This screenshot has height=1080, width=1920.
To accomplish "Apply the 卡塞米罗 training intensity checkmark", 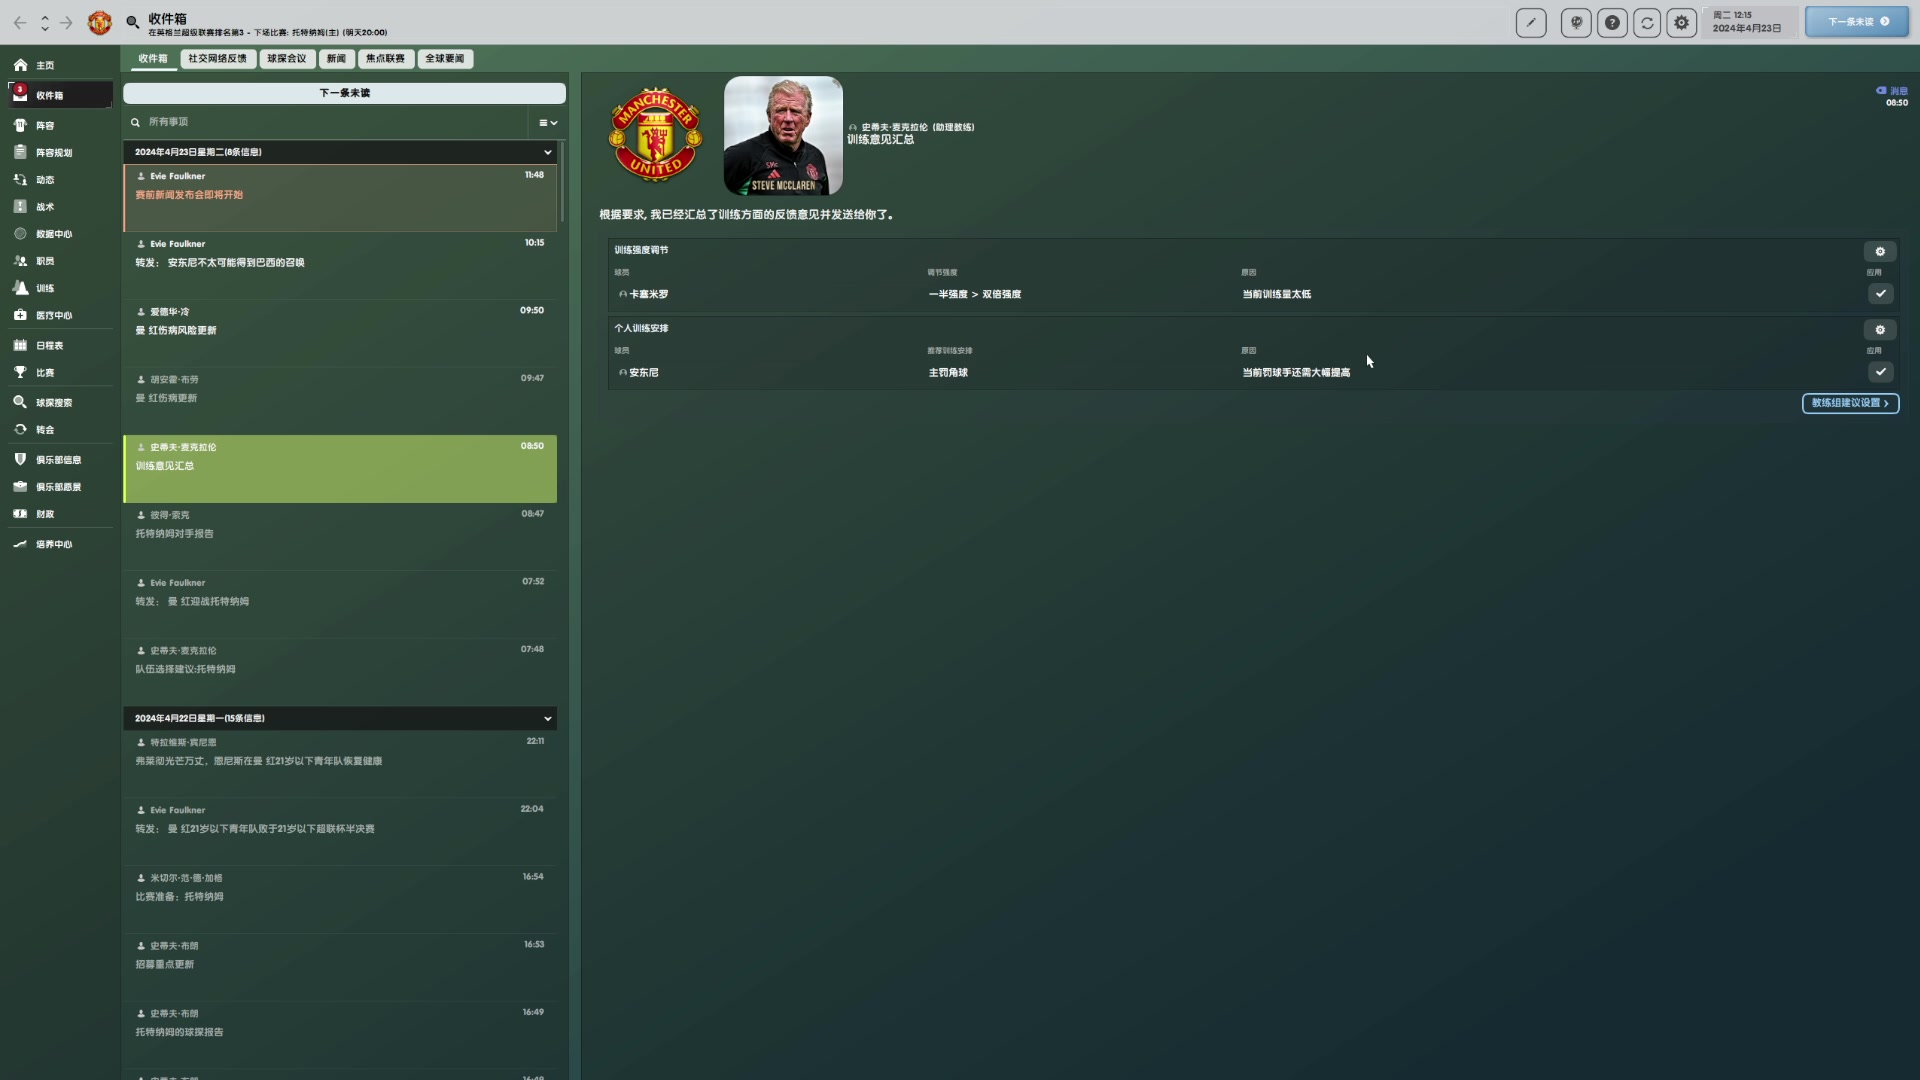I will (x=1880, y=293).
